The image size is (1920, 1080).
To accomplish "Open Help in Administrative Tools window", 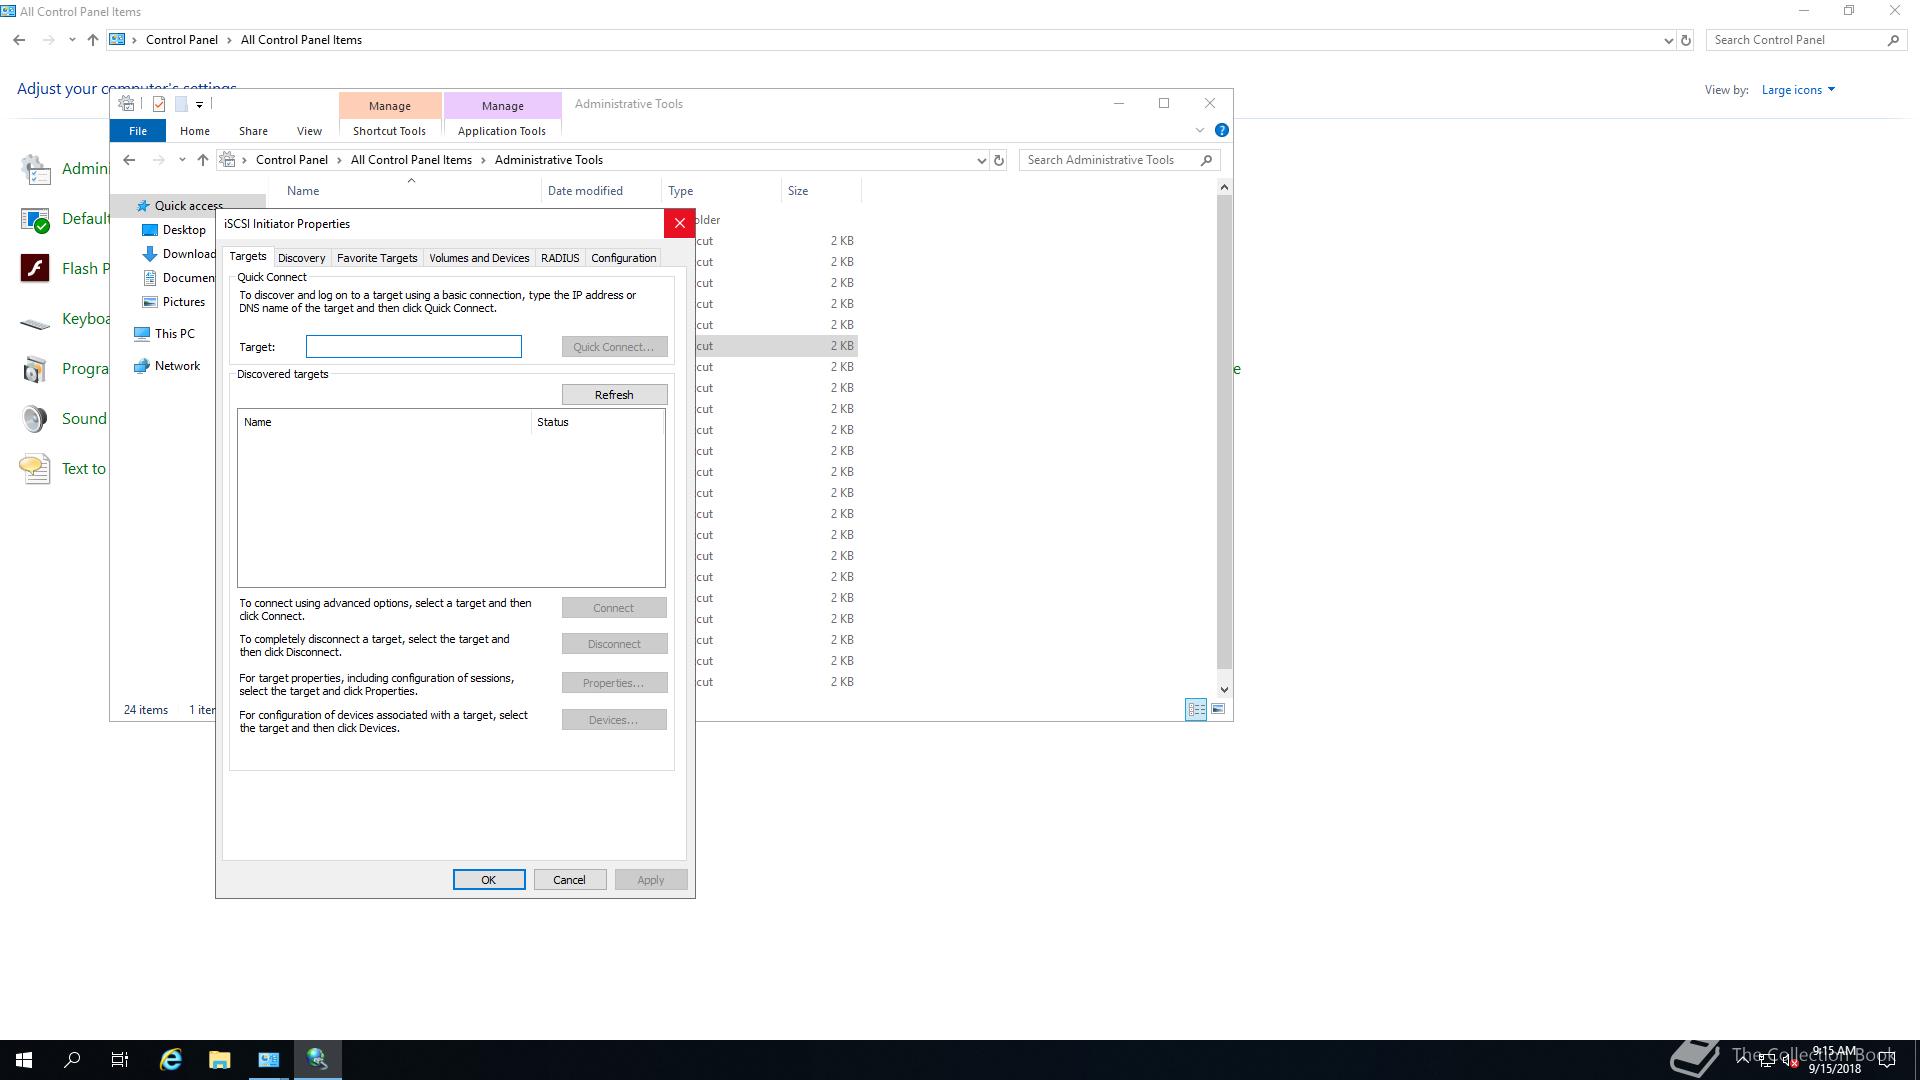I will pyautogui.click(x=1221, y=130).
